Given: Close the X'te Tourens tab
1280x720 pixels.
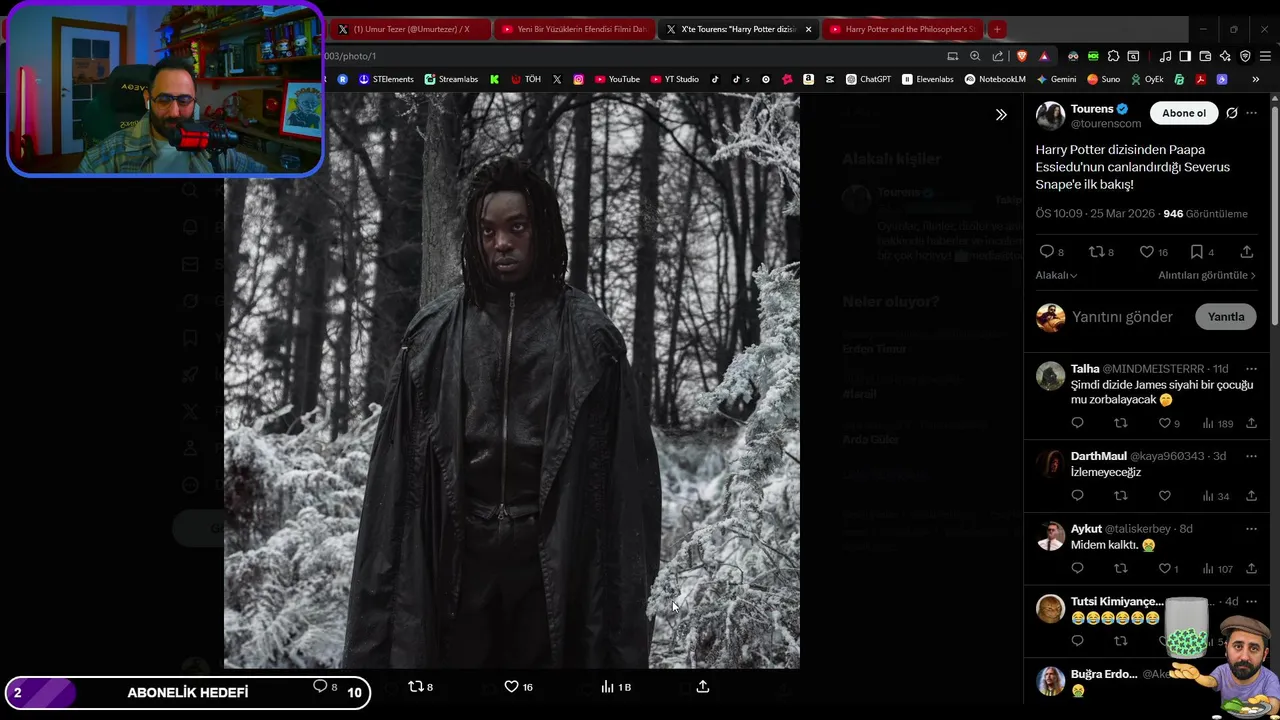Looking at the screenshot, I should click(808, 29).
